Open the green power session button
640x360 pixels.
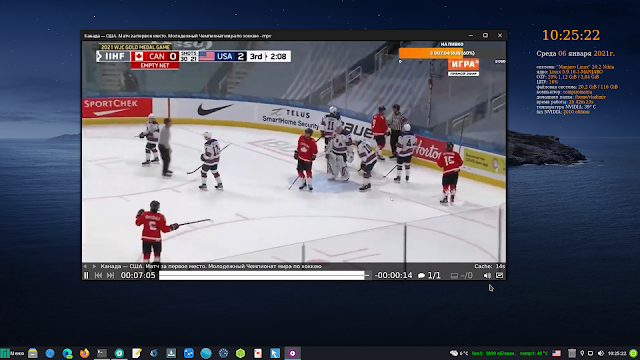point(633,353)
